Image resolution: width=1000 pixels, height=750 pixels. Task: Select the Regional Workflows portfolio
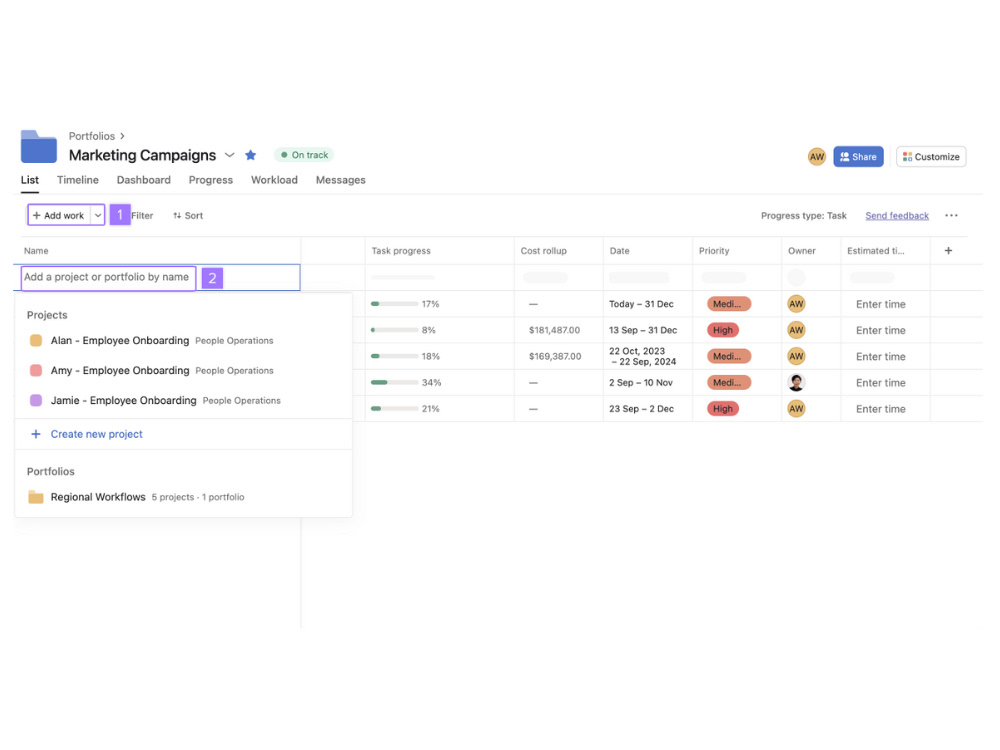(183, 497)
